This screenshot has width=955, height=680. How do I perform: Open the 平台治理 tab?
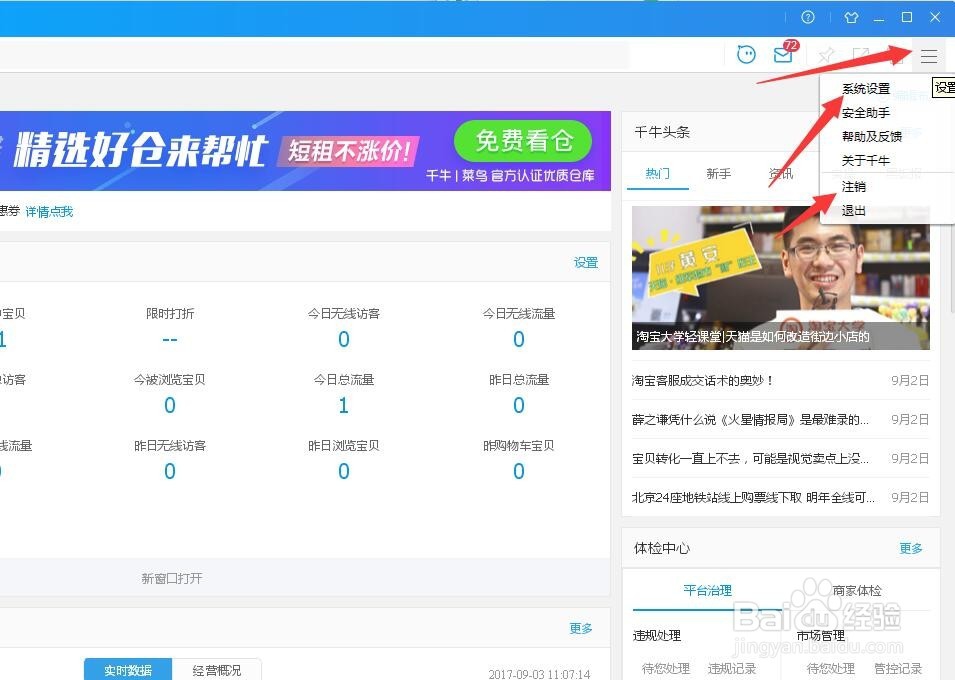tap(707, 590)
